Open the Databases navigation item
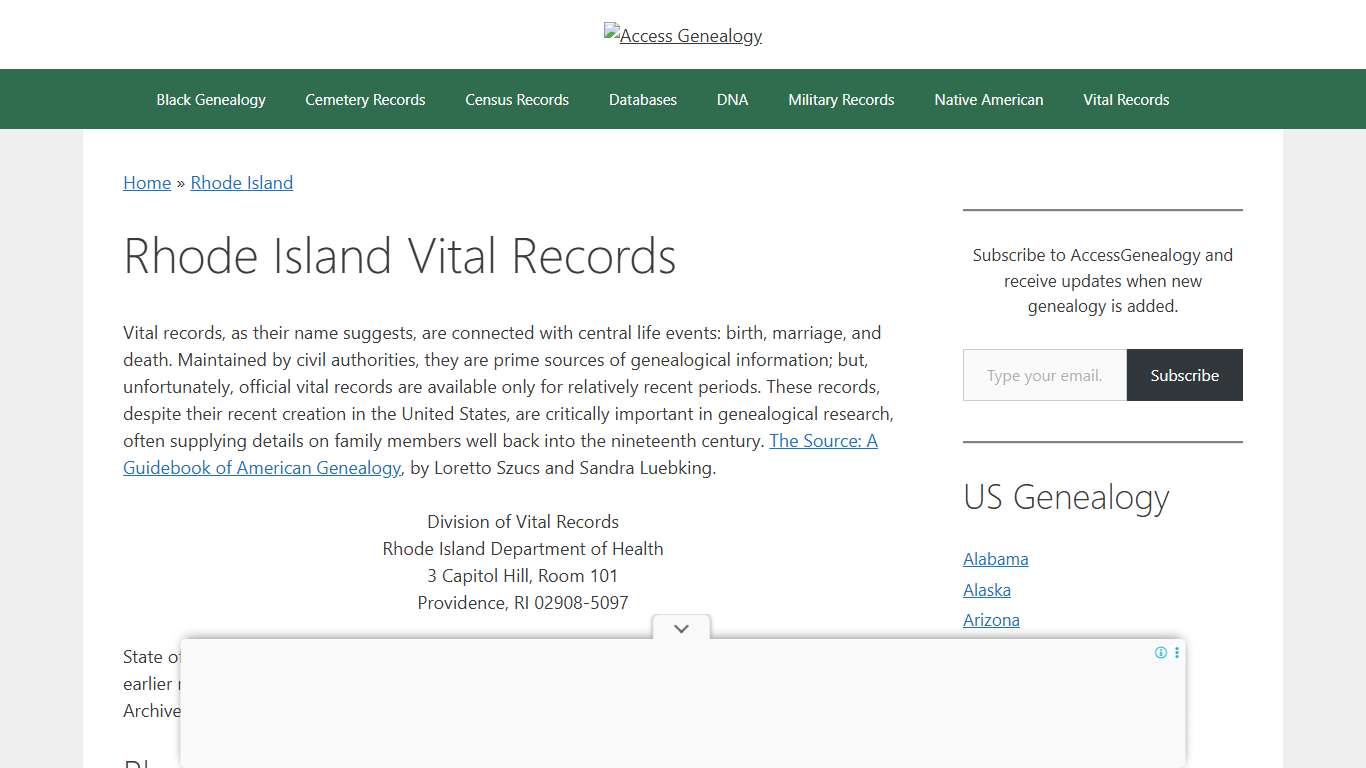The width and height of the screenshot is (1366, 768). [642, 99]
